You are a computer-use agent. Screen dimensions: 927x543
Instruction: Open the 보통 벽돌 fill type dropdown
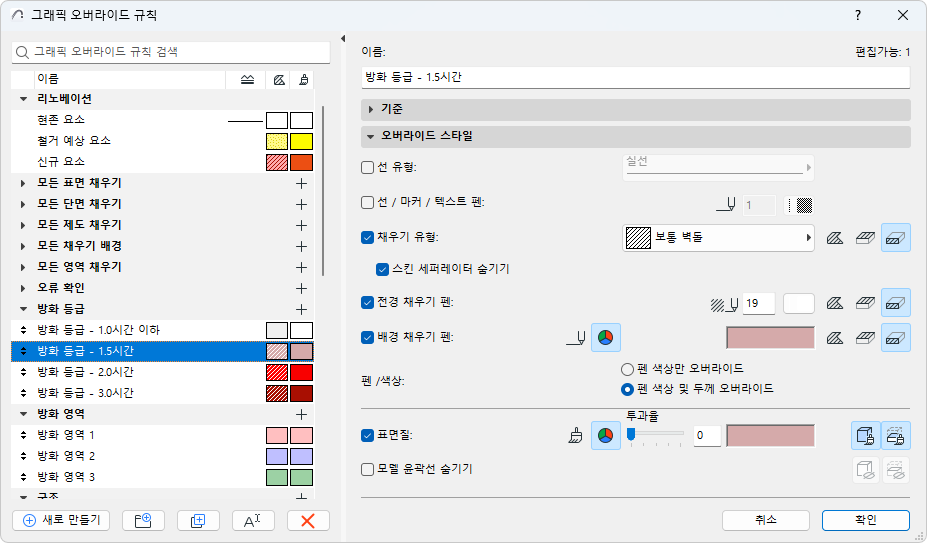[x=718, y=238]
